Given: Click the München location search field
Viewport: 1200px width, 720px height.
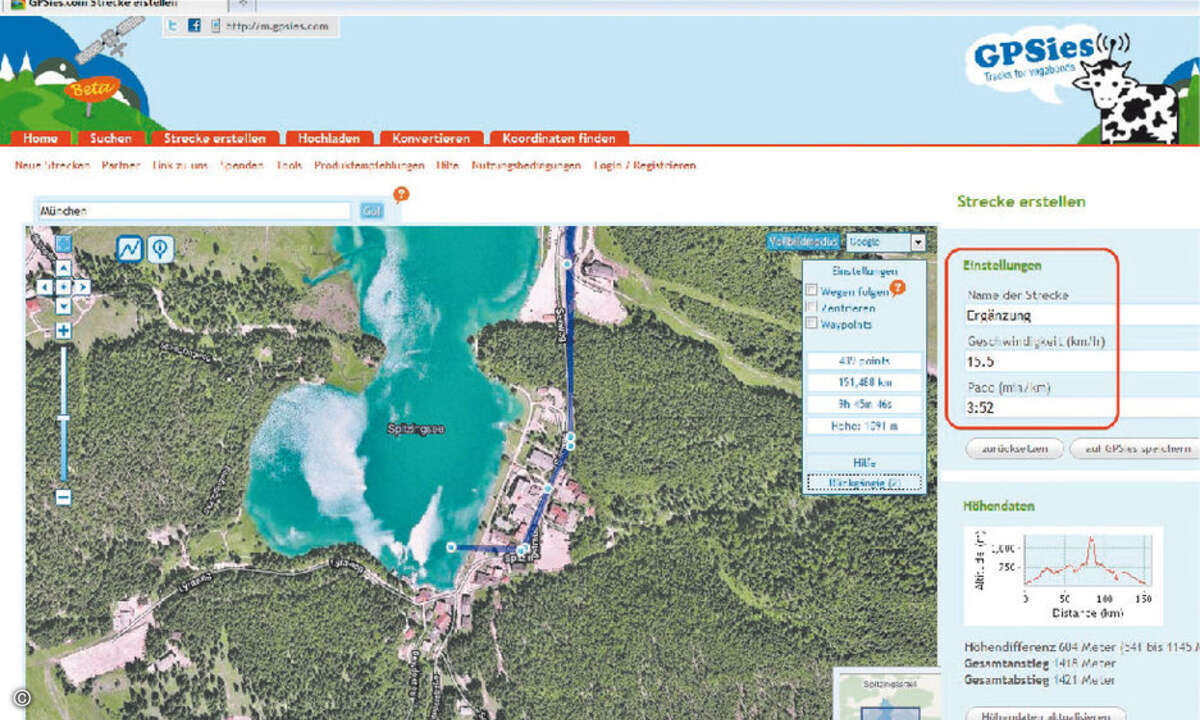Looking at the screenshot, I should pyautogui.click(x=193, y=211).
